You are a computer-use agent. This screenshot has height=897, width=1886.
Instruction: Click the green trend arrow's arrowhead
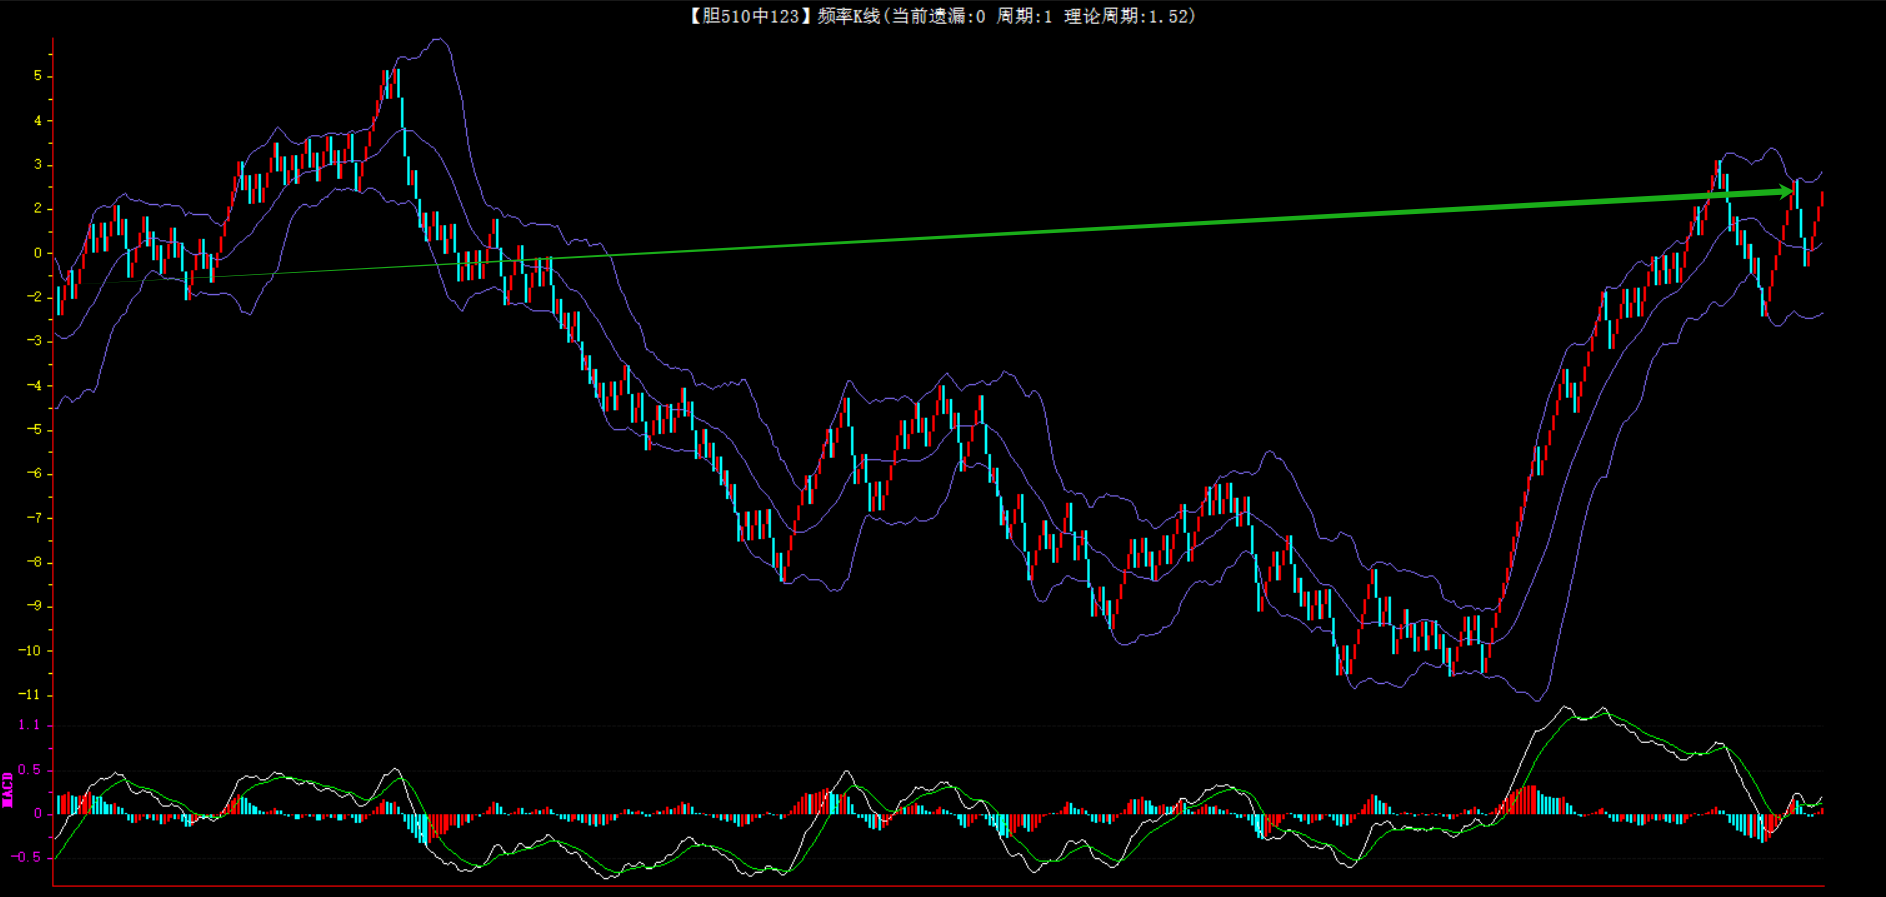point(1785,191)
